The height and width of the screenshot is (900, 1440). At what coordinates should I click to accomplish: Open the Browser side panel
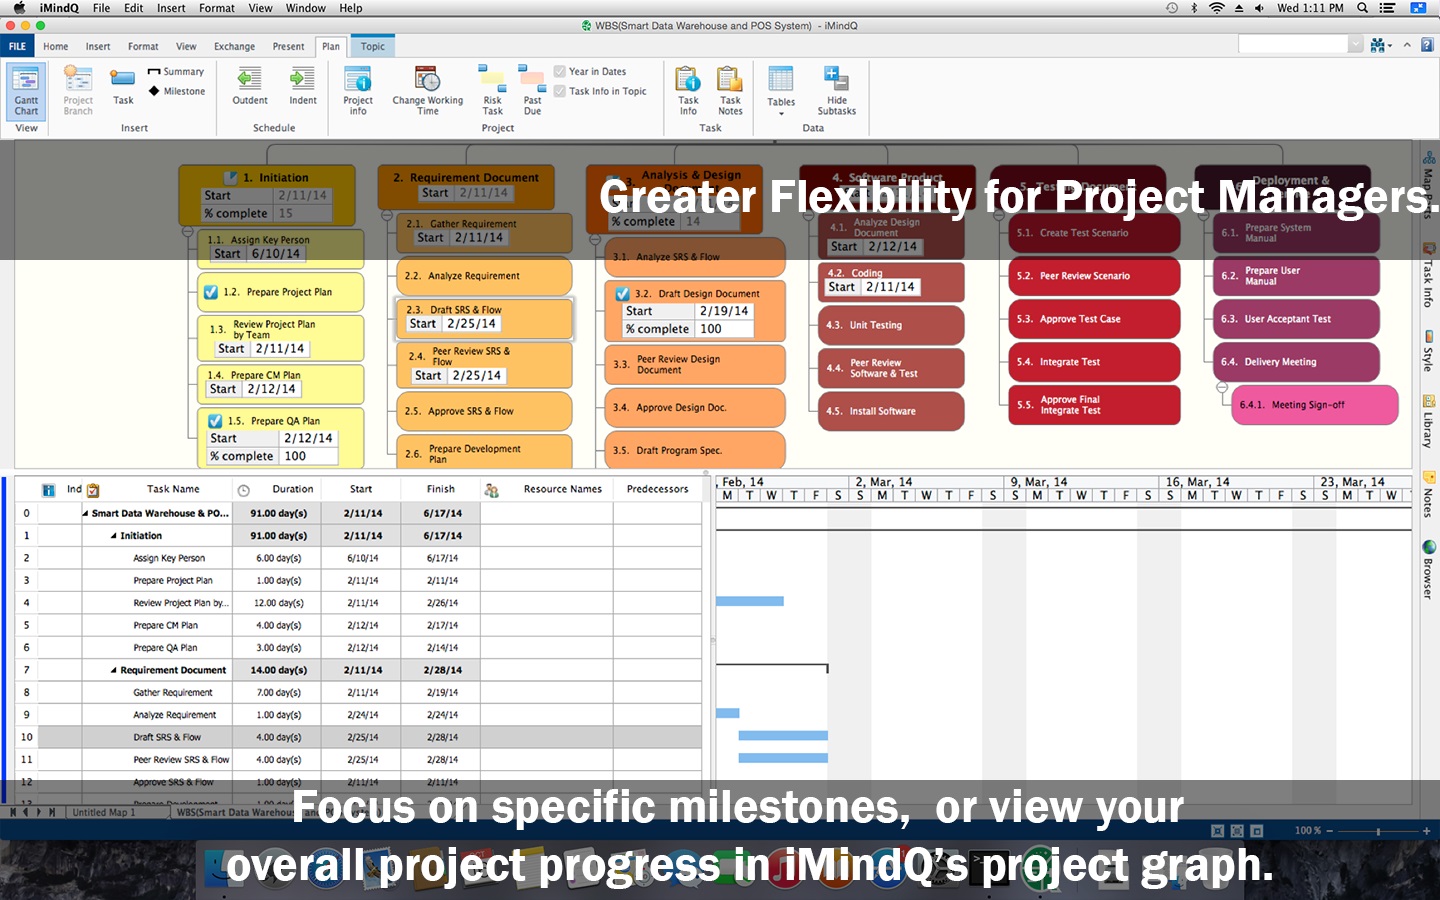(x=1429, y=569)
